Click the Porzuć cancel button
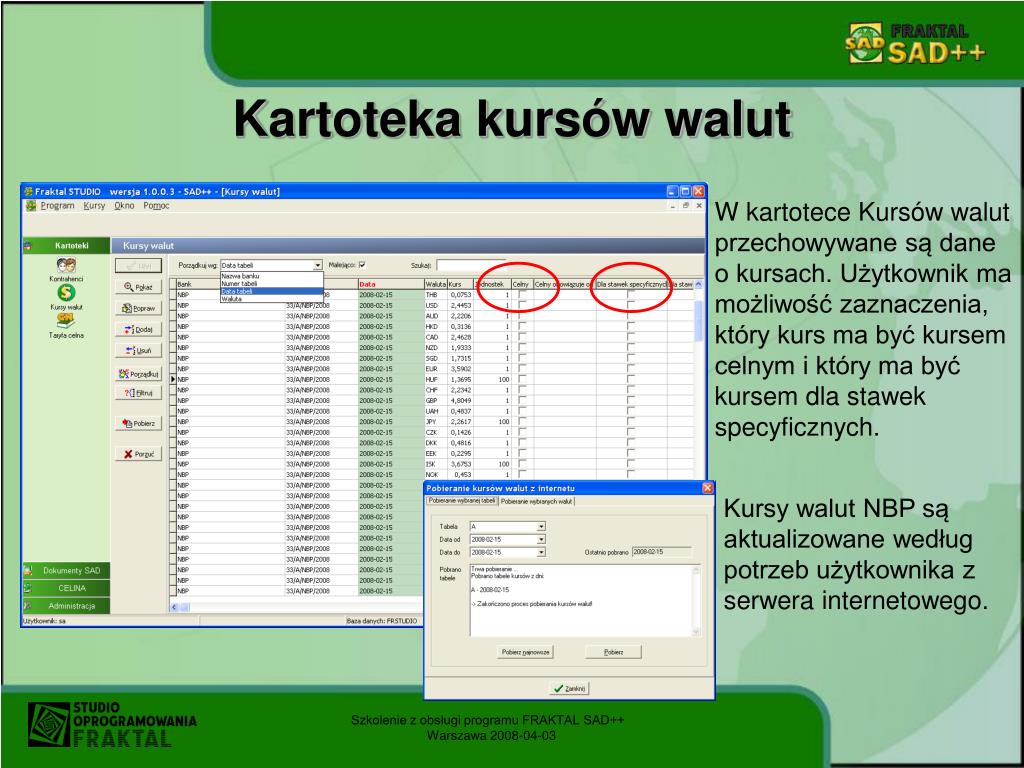The height and width of the screenshot is (768, 1024). pos(138,454)
